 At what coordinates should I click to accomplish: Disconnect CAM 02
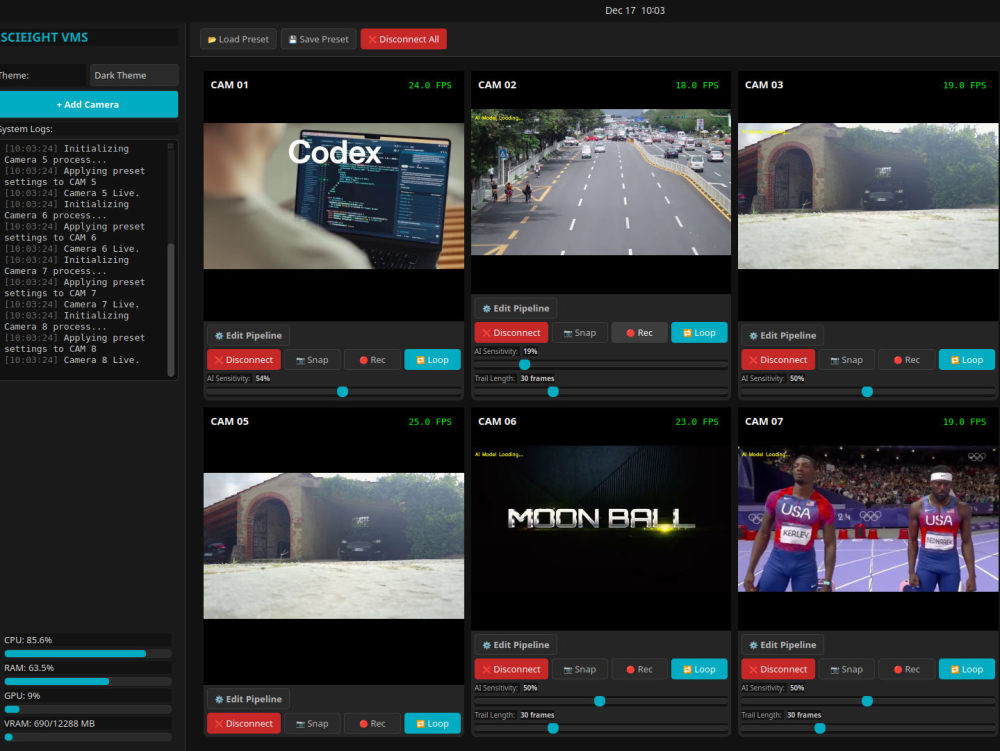[x=511, y=333]
